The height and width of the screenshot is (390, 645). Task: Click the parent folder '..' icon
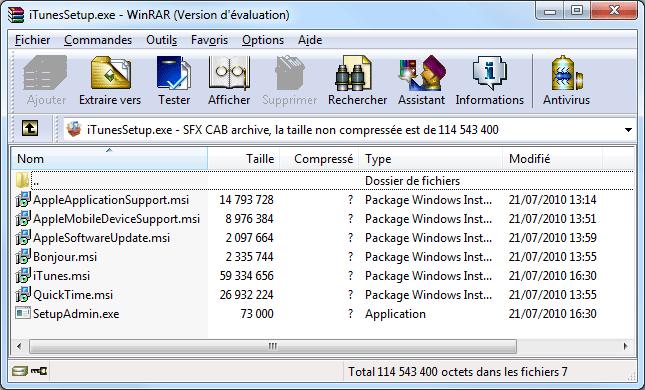22,180
